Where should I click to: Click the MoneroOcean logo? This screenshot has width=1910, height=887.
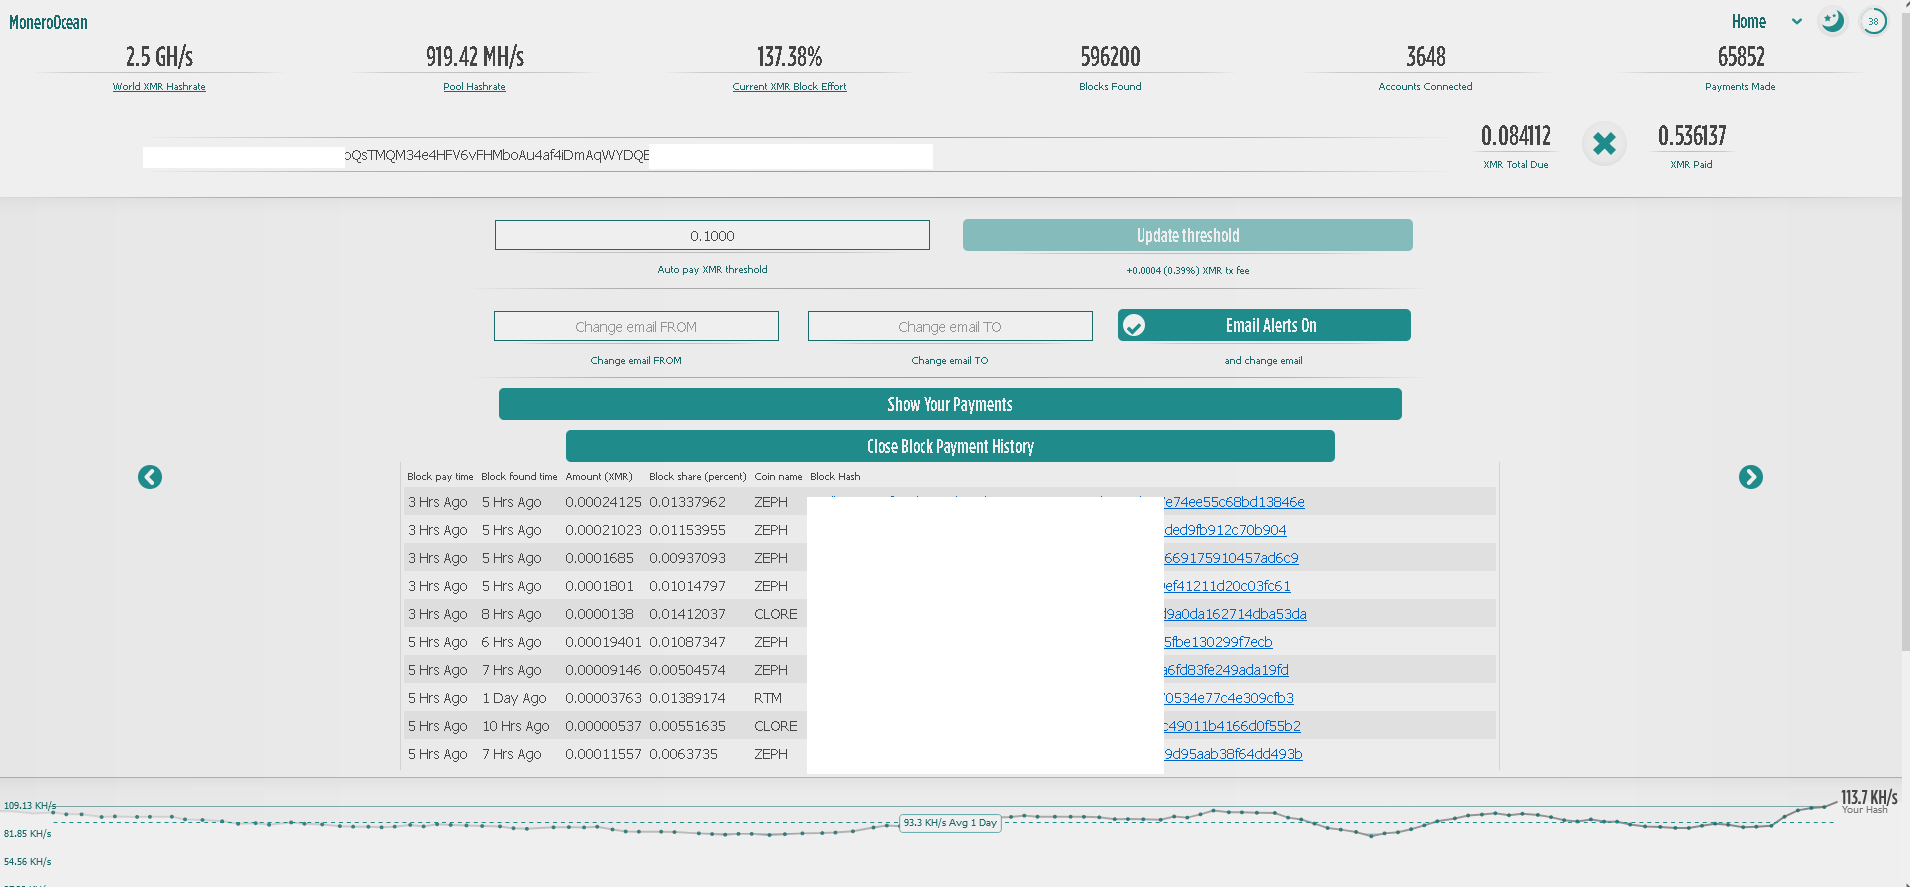[x=48, y=22]
